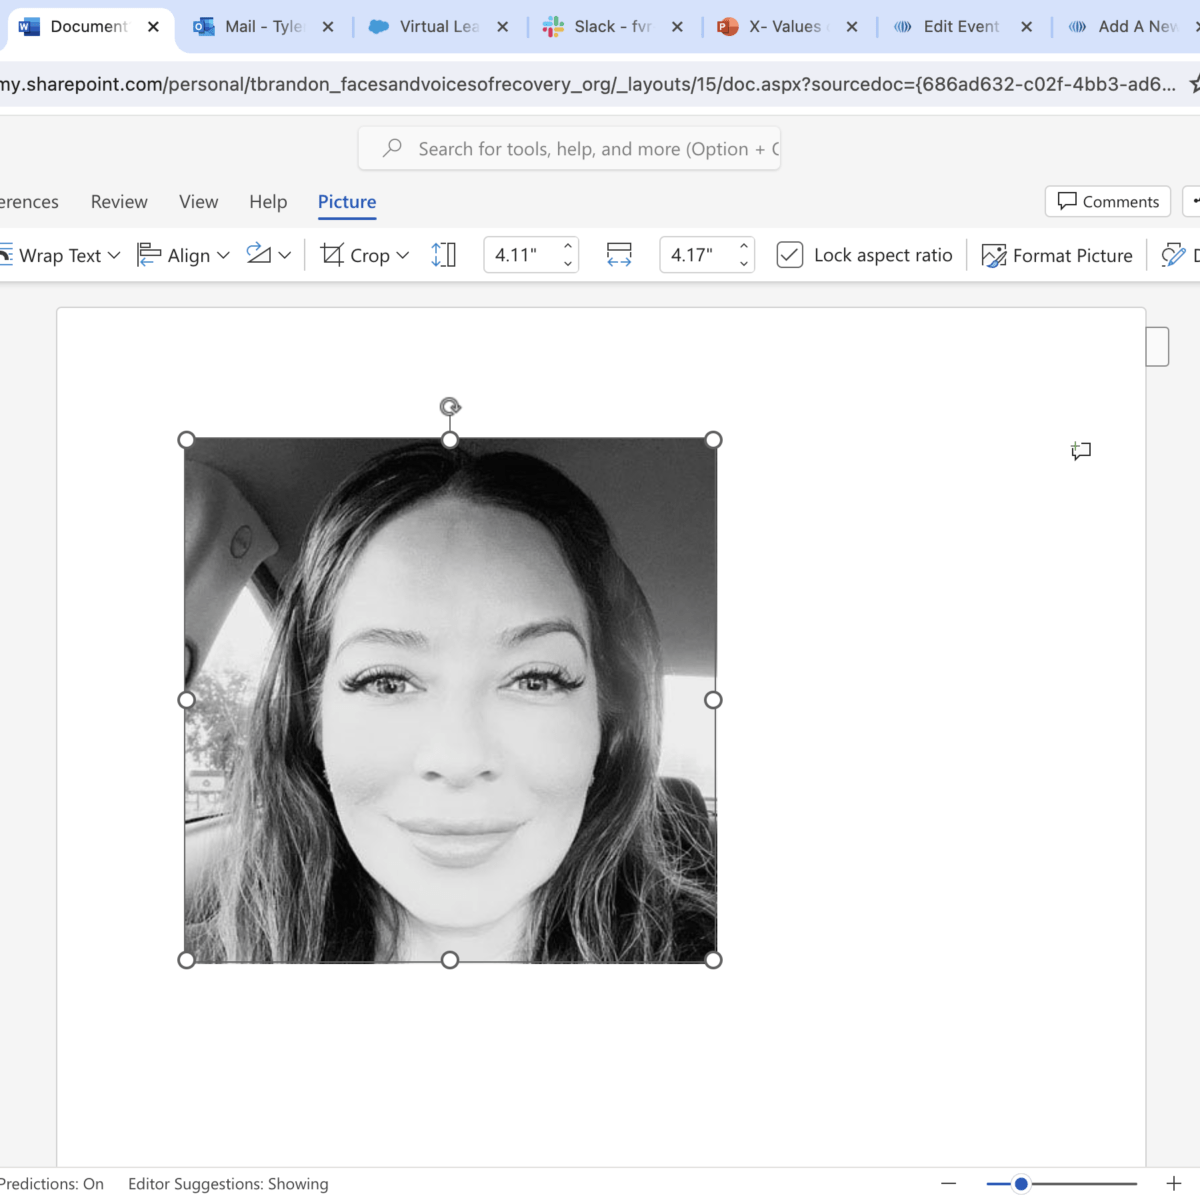Screen dimensions: 1200x1200
Task: Click the zoom slider handle
Action: coord(1021,1184)
